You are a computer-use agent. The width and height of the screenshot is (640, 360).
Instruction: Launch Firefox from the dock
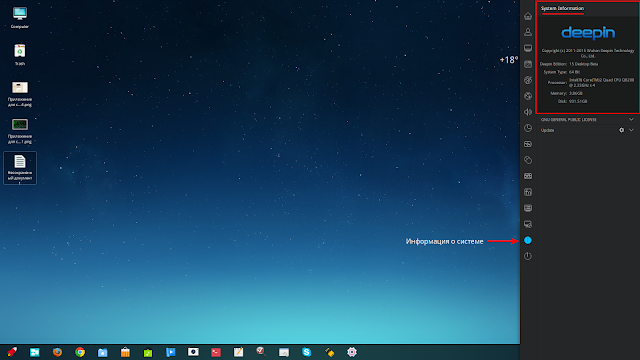57,352
